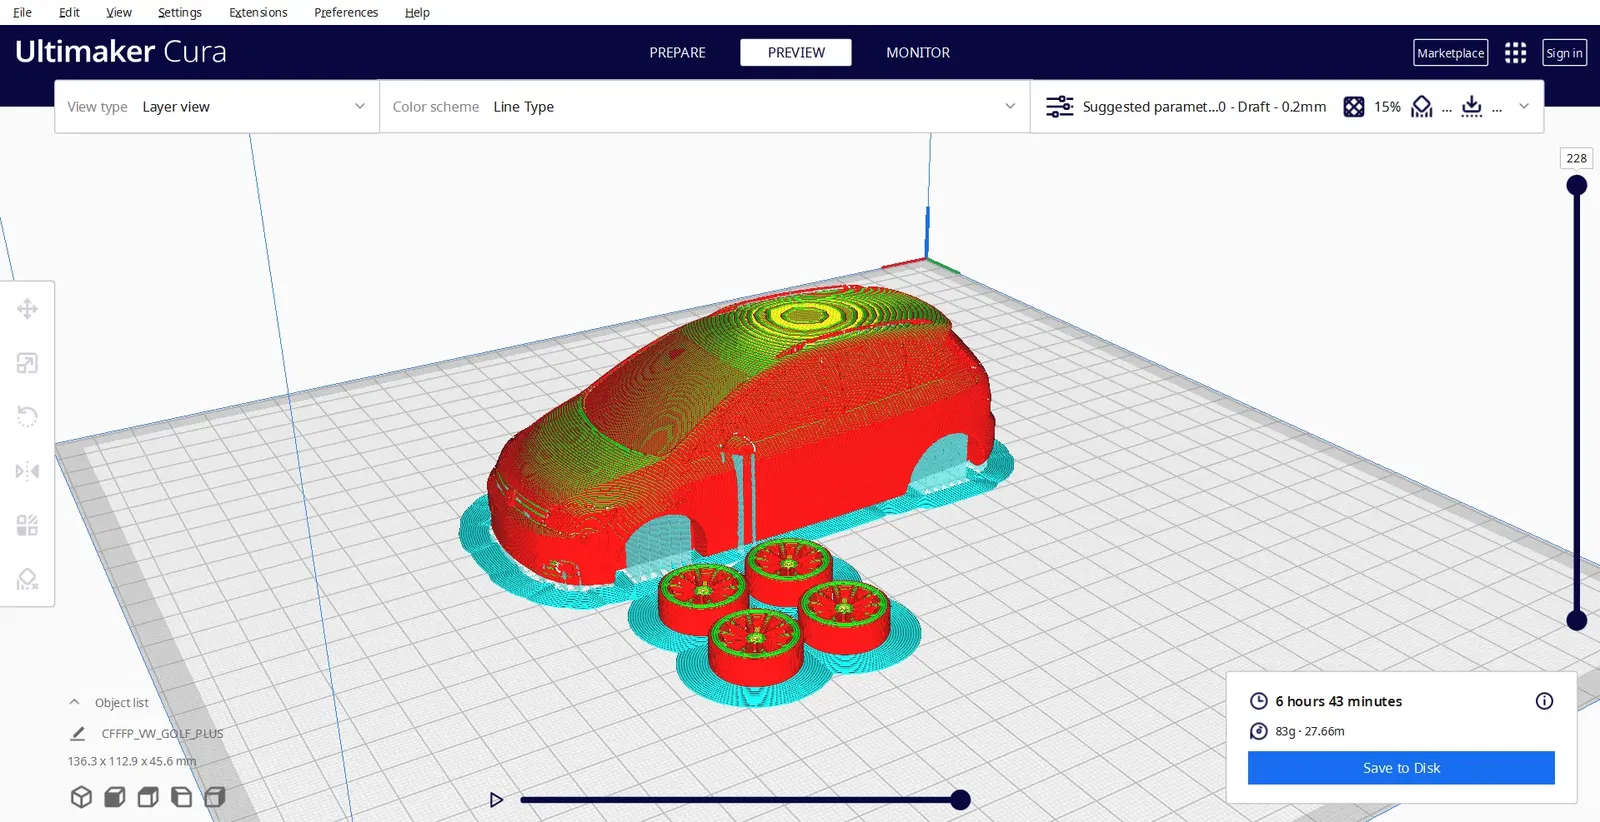The image size is (1600, 822).
Task: Switch to the MONITOR stage
Action: coord(918,53)
